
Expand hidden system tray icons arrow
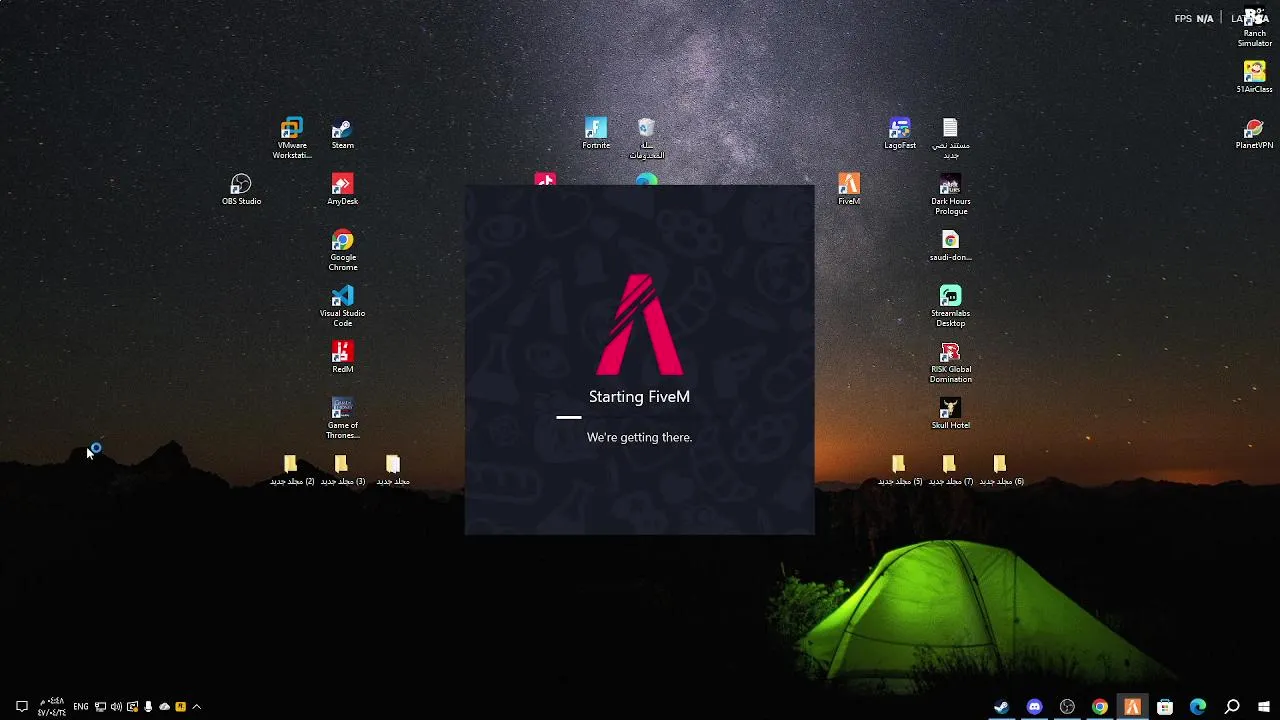coord(196,707)
